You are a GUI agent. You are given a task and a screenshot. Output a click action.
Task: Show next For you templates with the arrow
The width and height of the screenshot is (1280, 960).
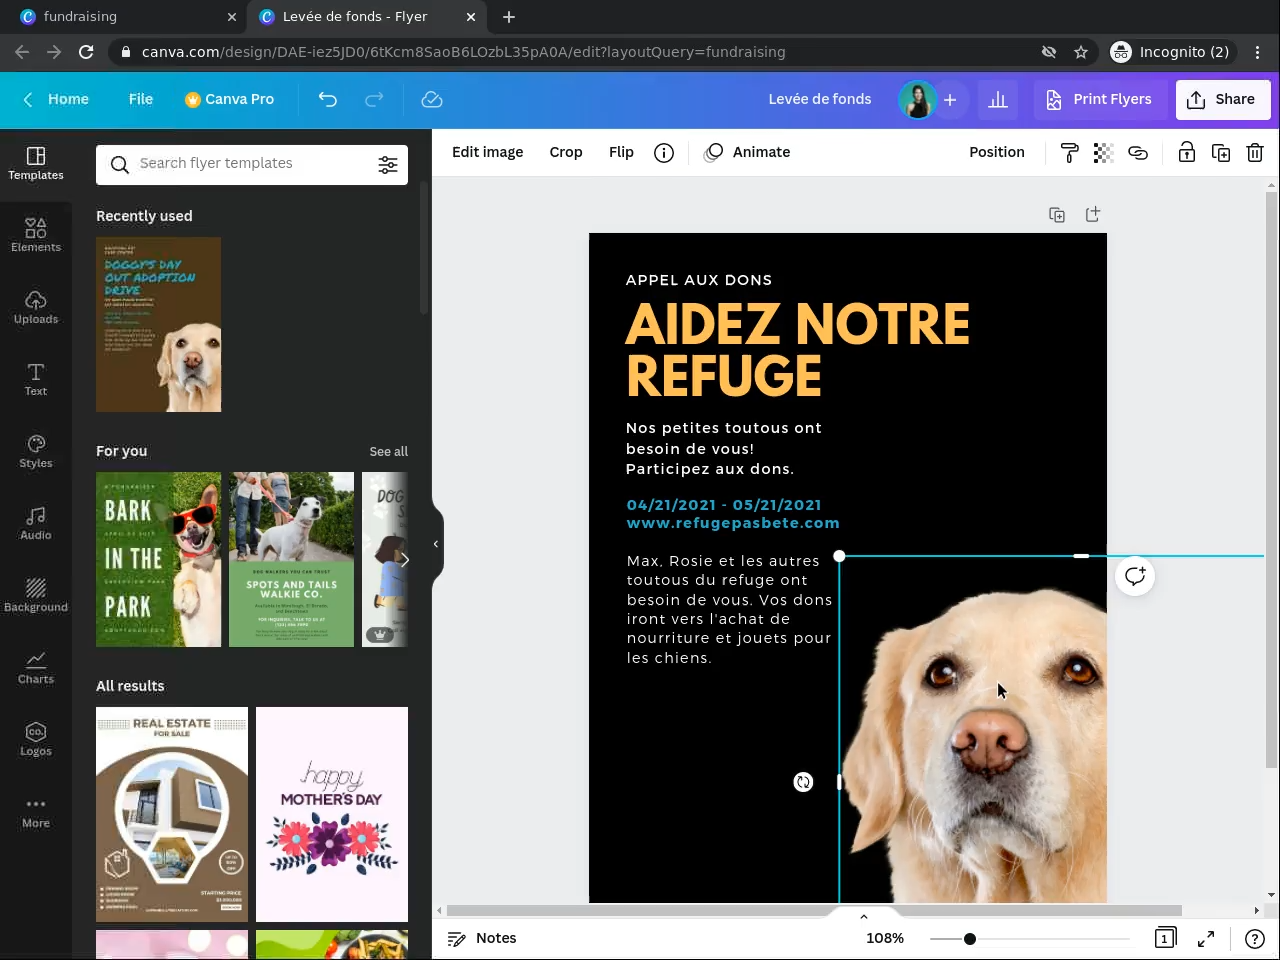point(404,560)
